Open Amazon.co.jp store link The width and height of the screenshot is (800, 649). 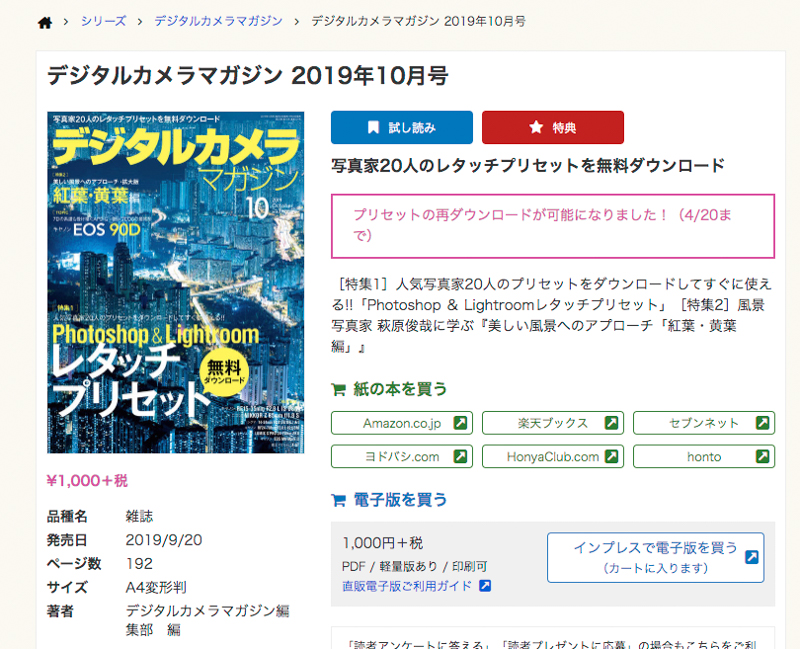coord(402,423)
